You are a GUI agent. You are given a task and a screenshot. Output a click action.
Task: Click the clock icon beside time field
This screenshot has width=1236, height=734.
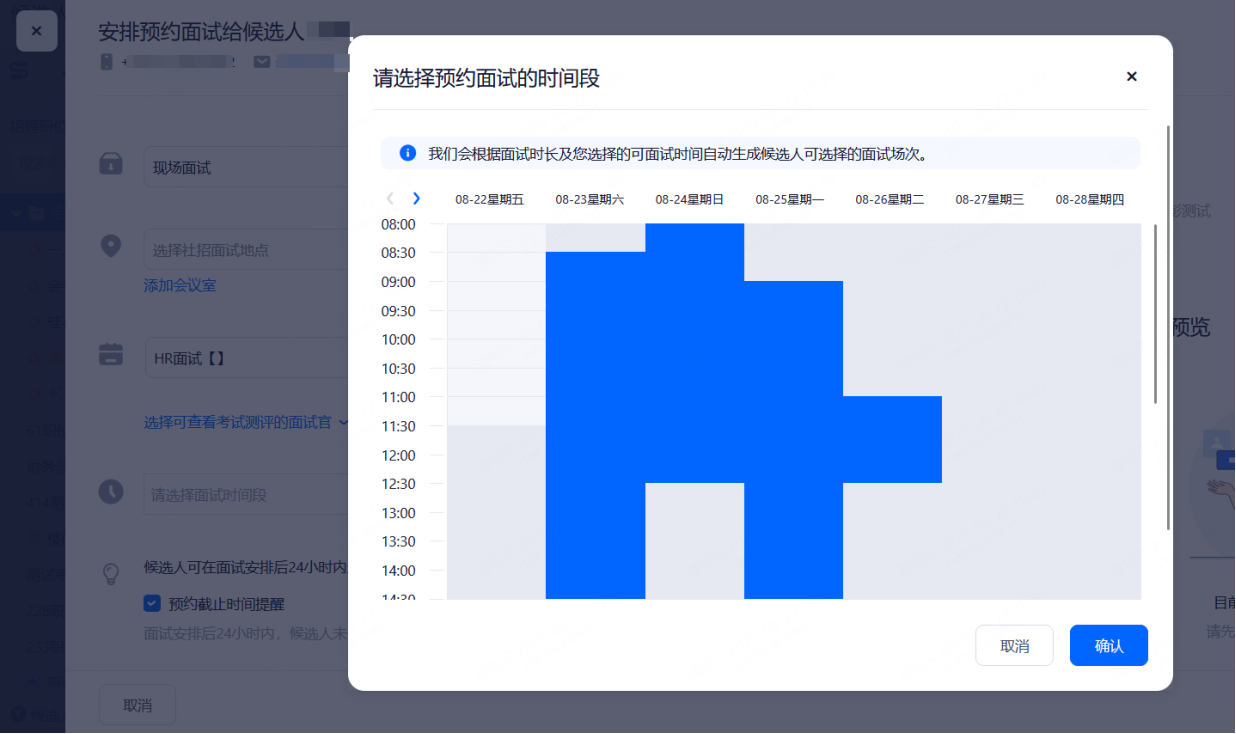(x=110, y=492)
